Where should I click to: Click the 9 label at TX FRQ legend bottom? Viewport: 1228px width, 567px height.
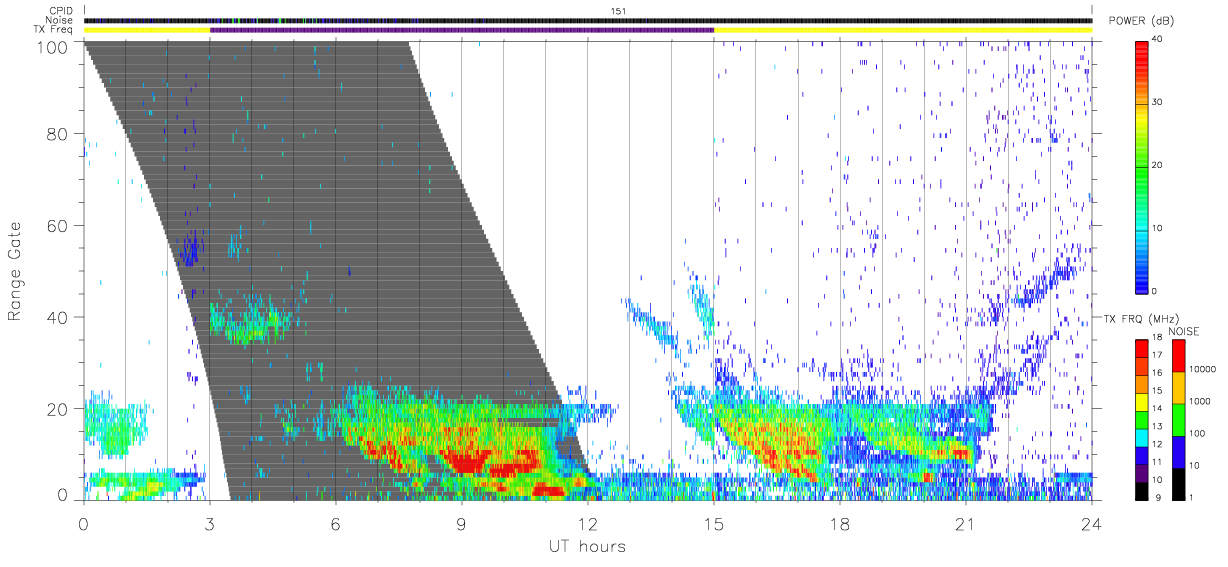pyautogui.click(x=1159, y=497)
